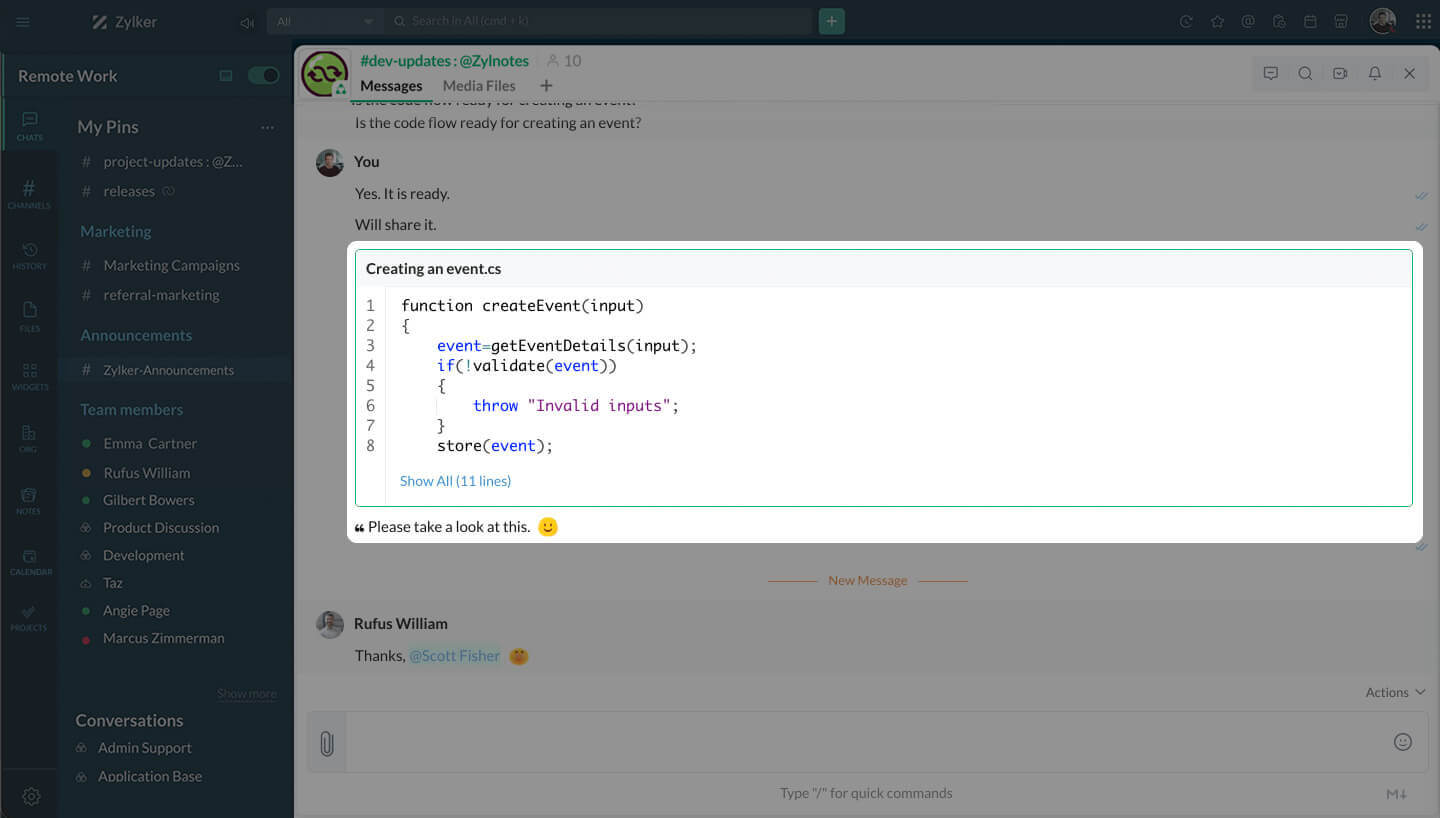Screen dimensions: 1440x818
Task: Open the emoji picker in message box
Action: [x=1403, y=741]
